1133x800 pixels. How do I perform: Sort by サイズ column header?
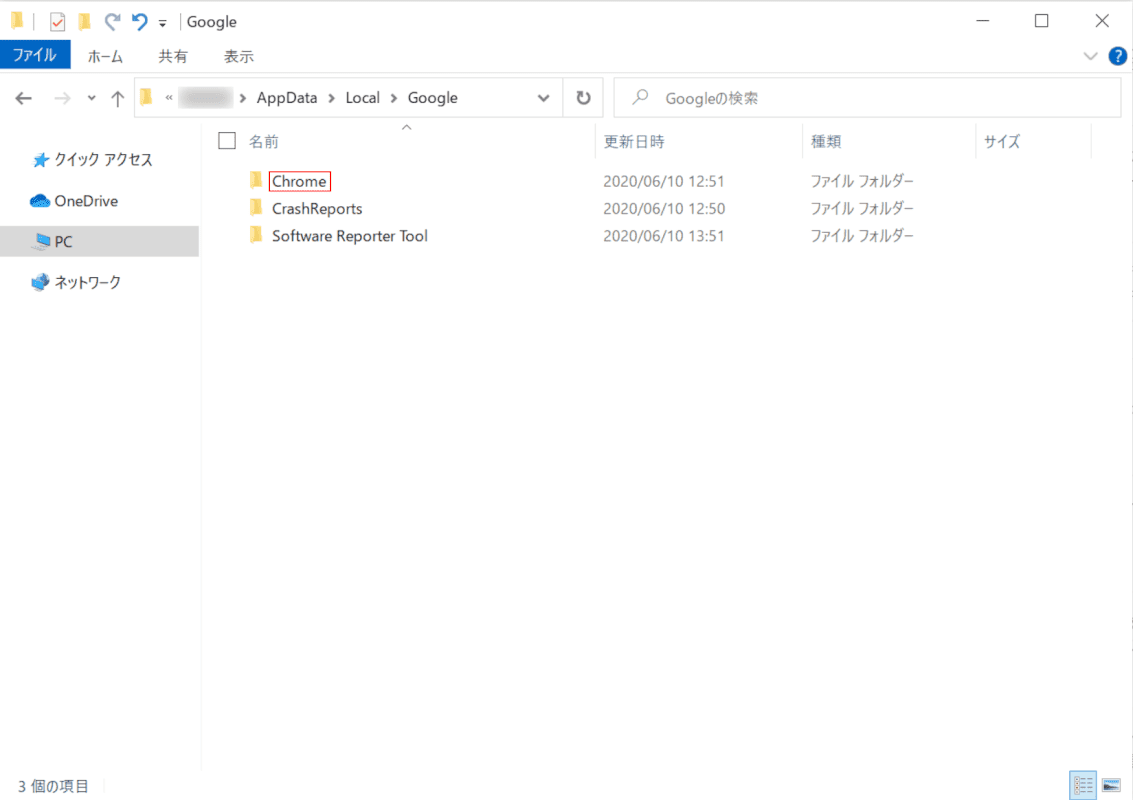click(x=1001, y=142)
